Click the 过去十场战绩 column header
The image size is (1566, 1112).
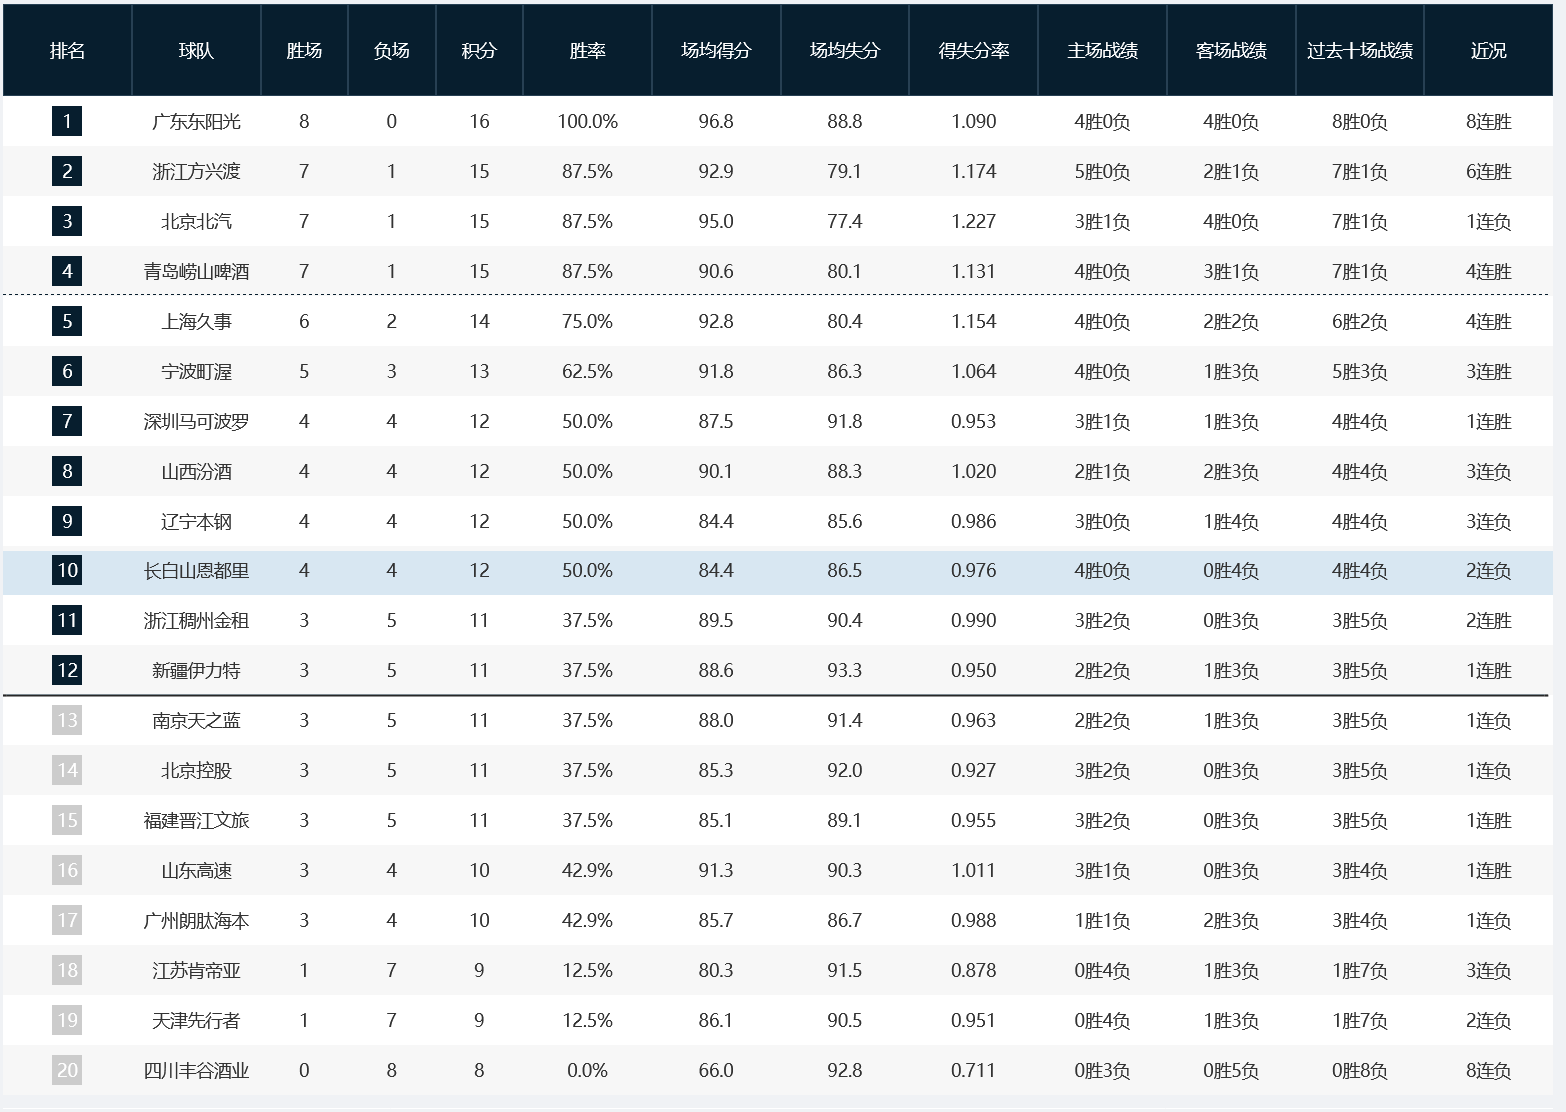pos(1359,51)
